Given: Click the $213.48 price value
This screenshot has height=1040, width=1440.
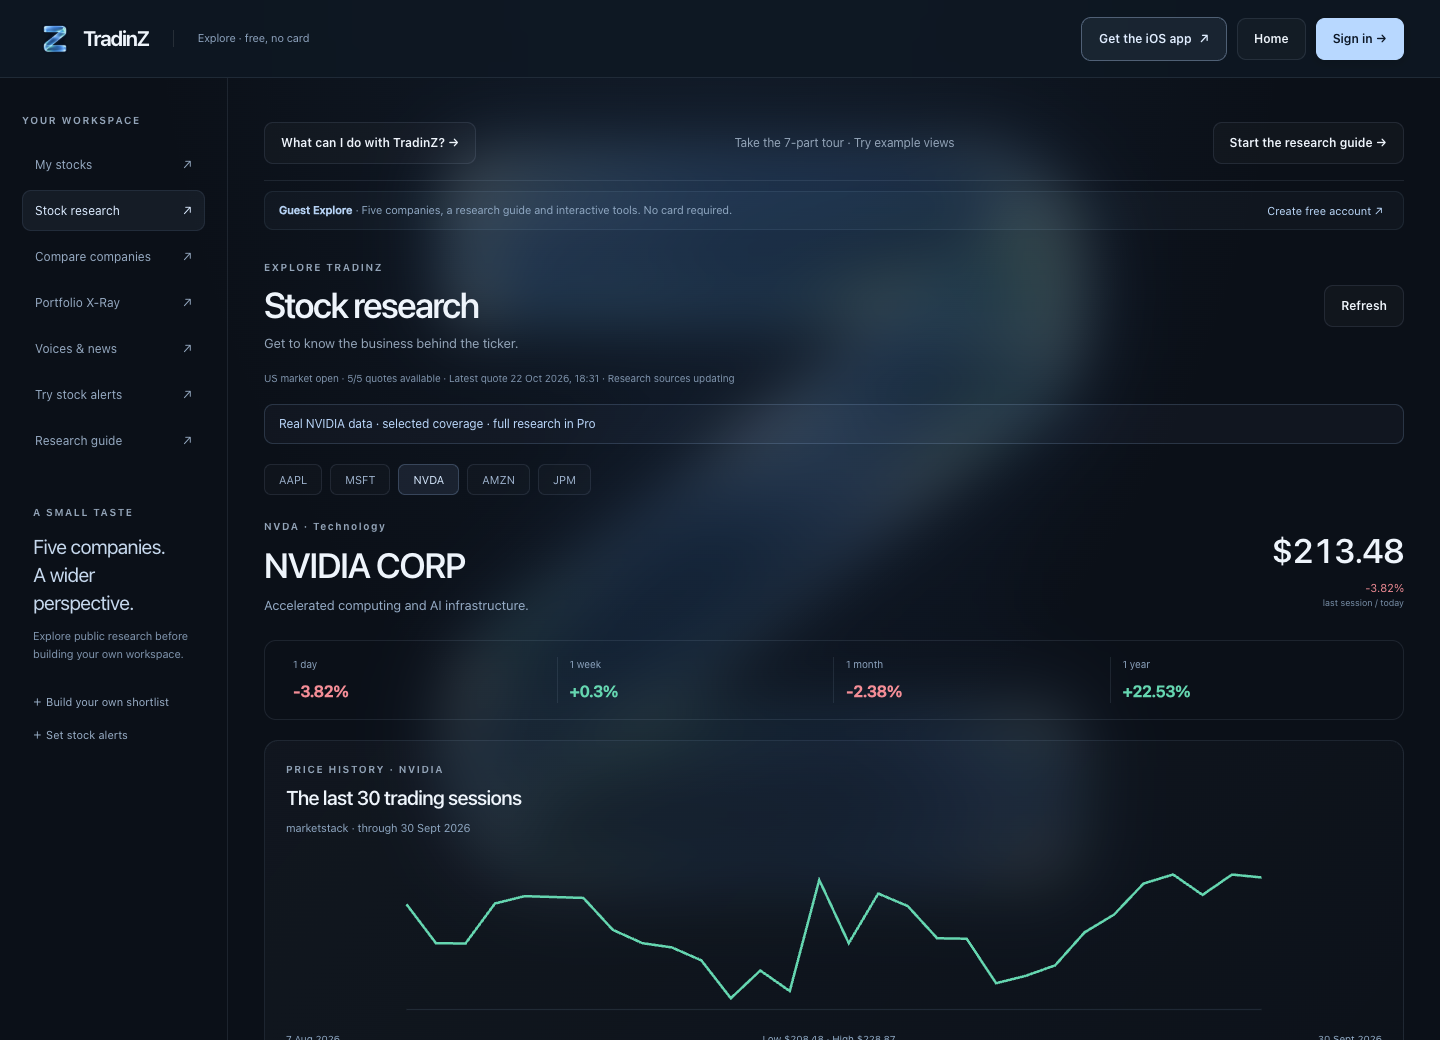Looking at the screenshot, I should [x=1338, y=551].
